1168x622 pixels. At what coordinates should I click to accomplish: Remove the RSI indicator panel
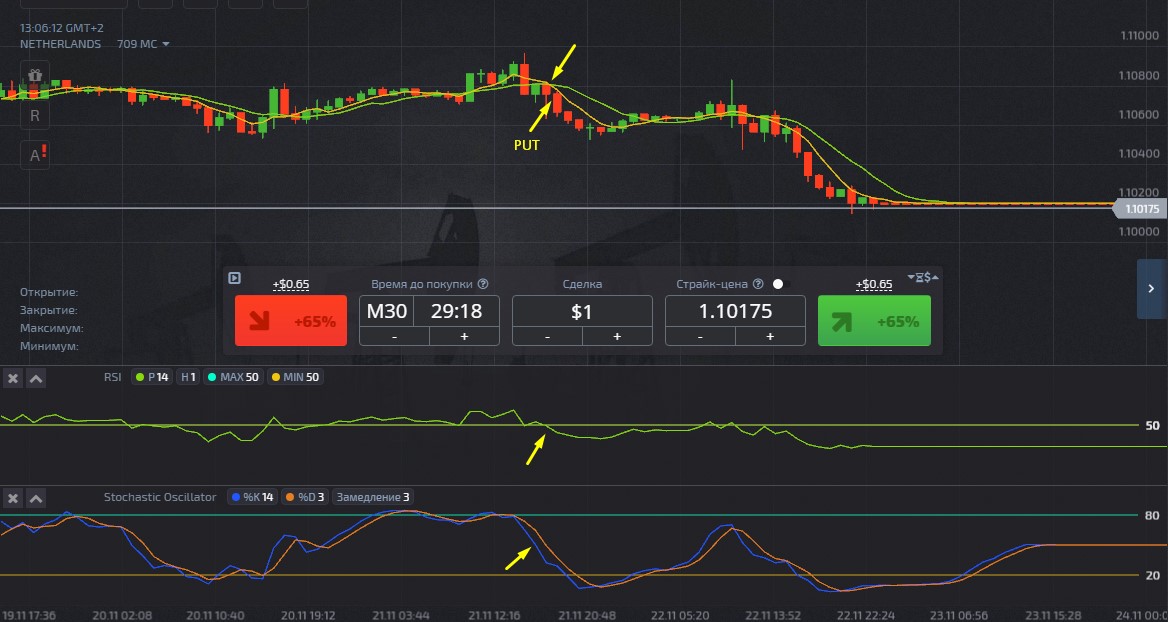(13, 378)
